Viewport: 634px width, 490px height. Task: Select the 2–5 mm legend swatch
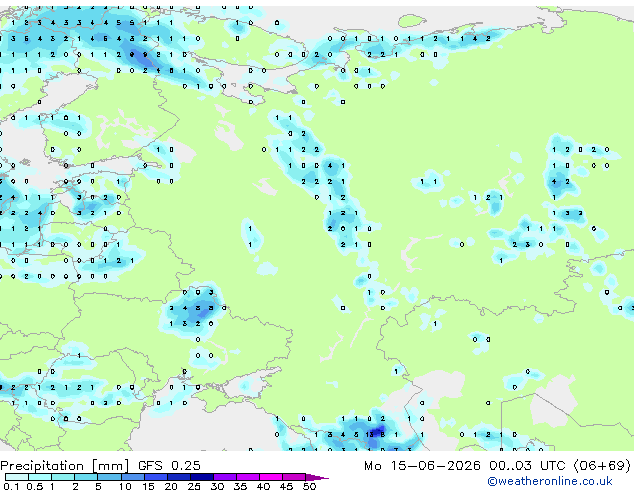click(86, 477)
